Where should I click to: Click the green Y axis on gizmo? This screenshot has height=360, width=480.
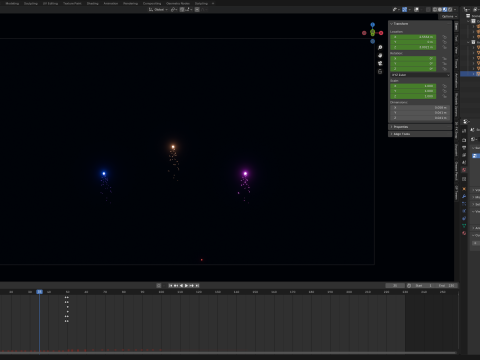click(373, 33)
